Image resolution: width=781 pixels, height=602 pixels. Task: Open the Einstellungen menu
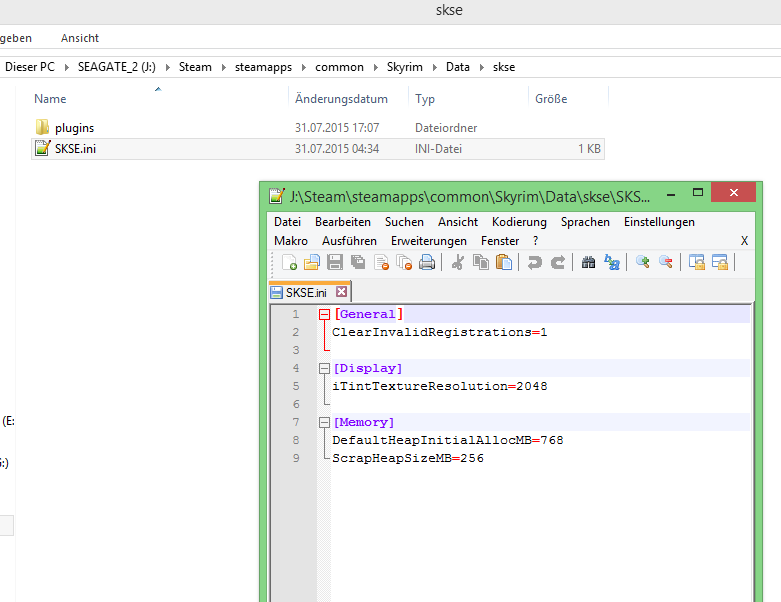(659, 222)
